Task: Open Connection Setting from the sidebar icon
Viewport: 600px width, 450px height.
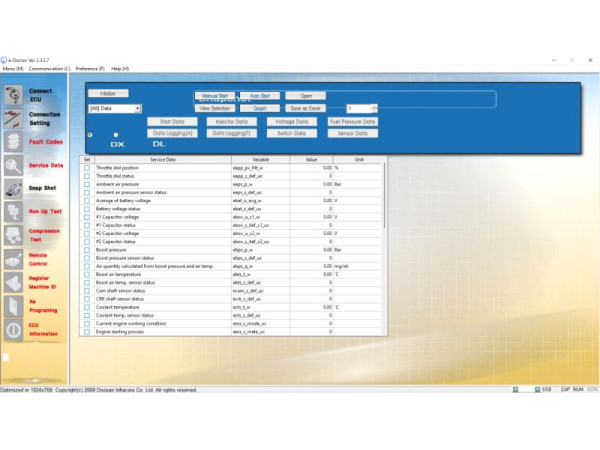Action: (13, 119)
